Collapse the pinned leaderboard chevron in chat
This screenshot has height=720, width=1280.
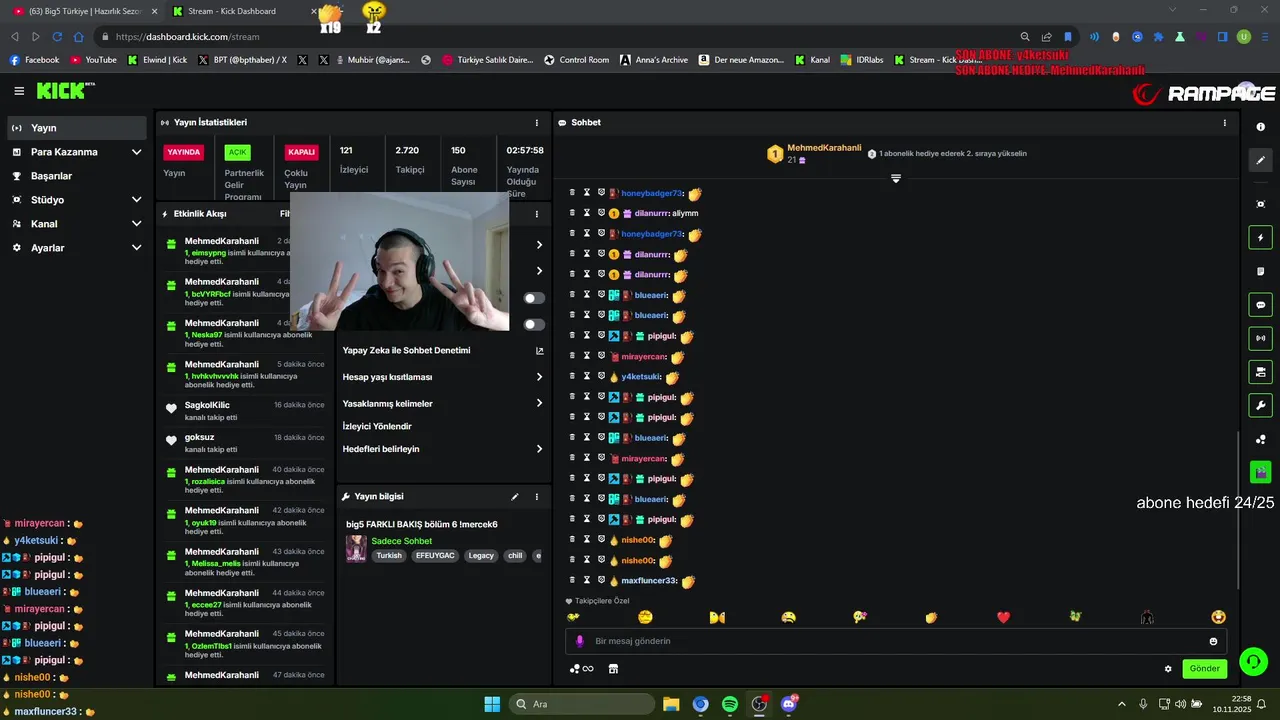[x=896, y=179]
